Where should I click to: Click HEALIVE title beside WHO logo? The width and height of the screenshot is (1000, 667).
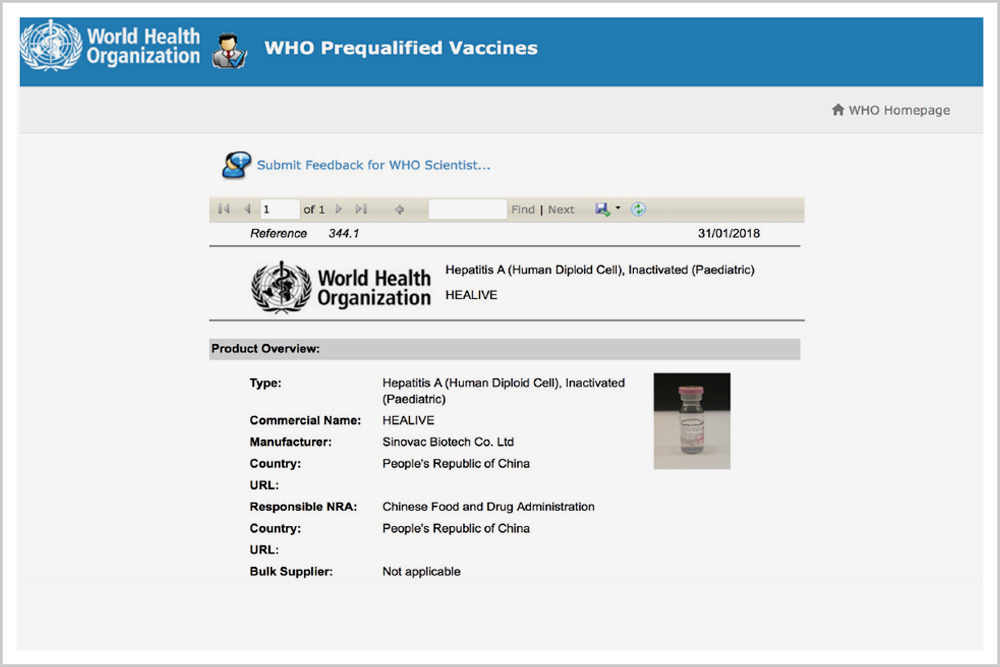click(471, 295)
